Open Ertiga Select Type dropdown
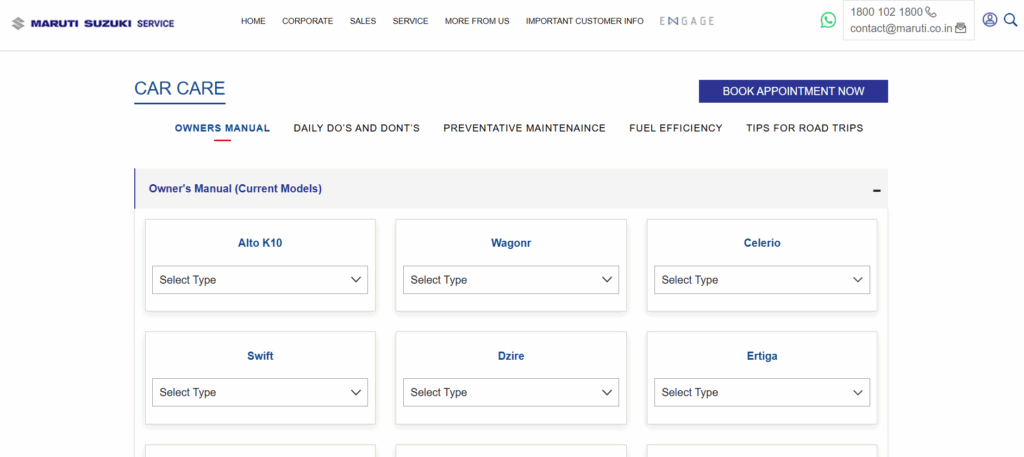The height and width of the screenshot is (457, 1024). [762, 392]
